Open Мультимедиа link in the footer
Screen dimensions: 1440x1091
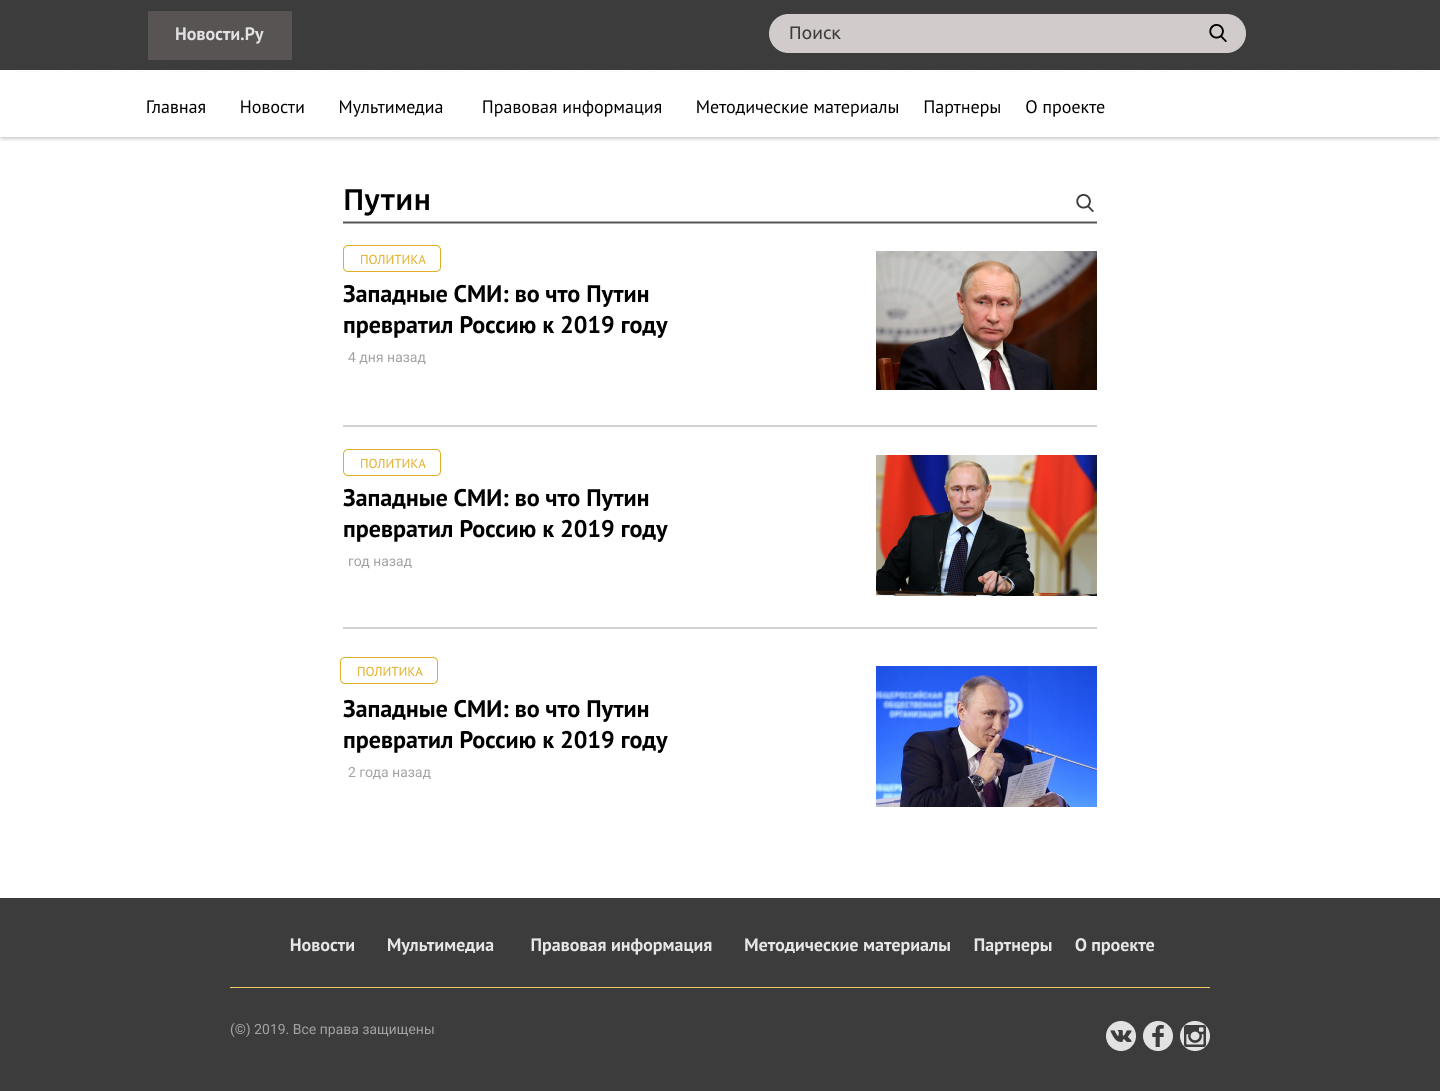(x=440, y=945)
